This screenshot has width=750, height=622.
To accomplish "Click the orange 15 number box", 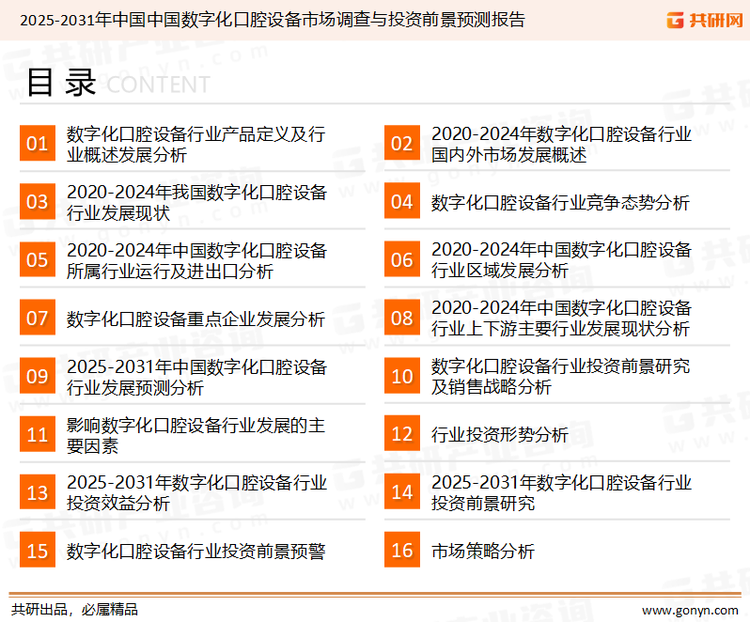I will click(37, 550).
